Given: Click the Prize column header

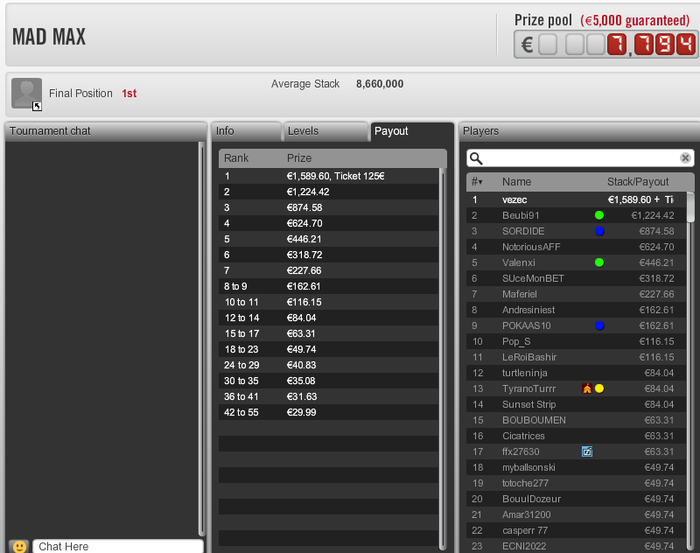Looking at the screenshot, I should click(299, 158).
